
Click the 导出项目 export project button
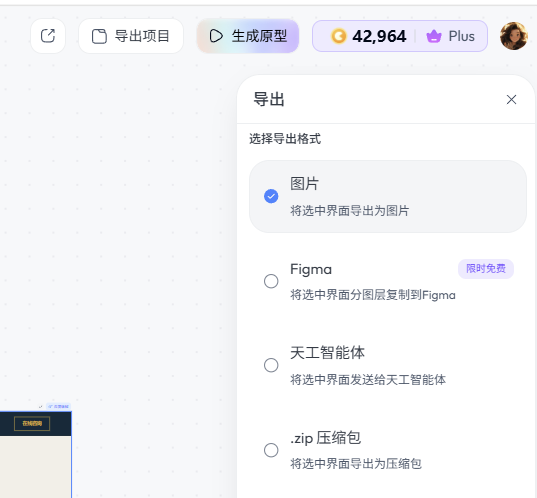[131, 36]
